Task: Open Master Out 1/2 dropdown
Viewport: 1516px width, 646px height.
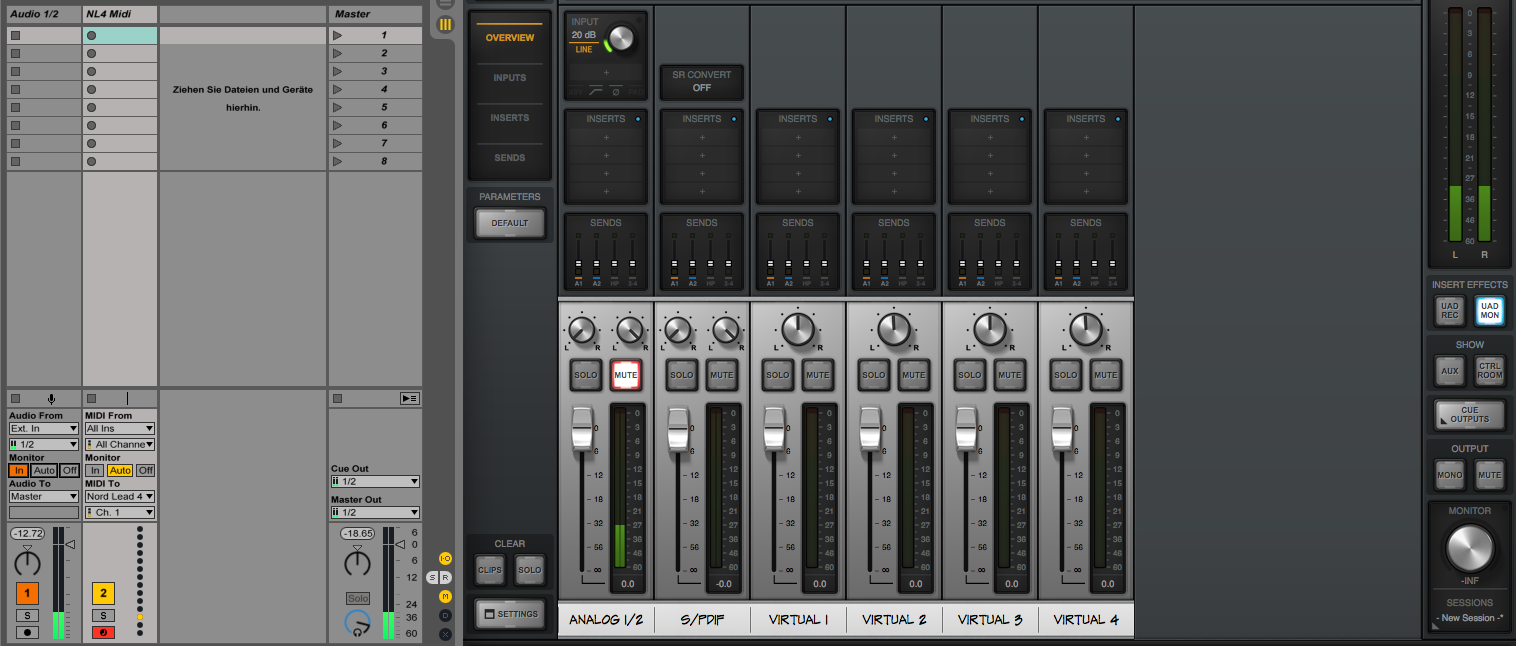Action: tap(375, 512)
